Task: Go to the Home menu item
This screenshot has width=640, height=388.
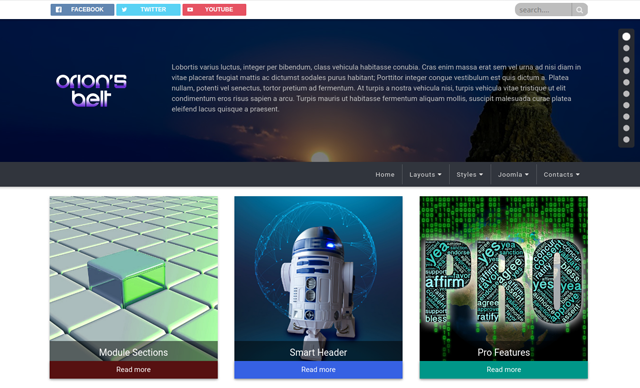Action: tap(385, 175)
